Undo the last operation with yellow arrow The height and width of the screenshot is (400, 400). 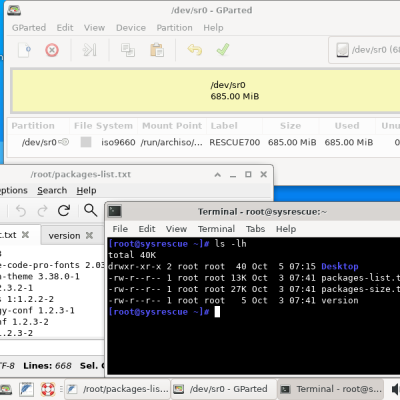pyautogui.click(x=195, y=50)
